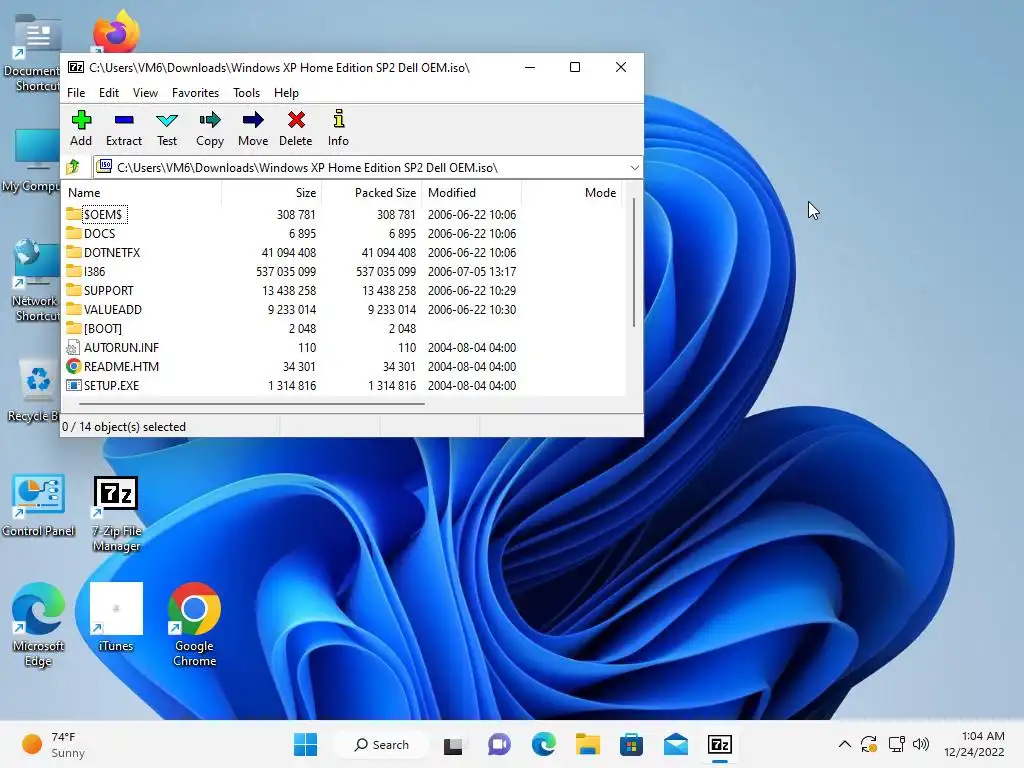This screenshot has height=768, width=1024.
Task: Select the $OEM$ folder
Action: pyautogui.click(x=103, y=214)
